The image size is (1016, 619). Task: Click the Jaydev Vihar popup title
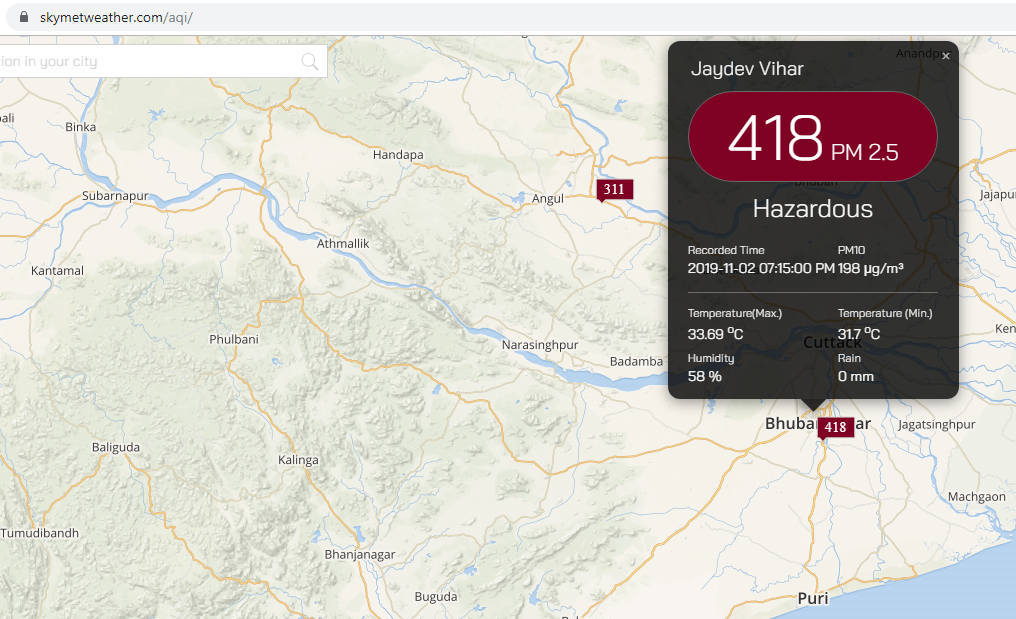pos(747,69)
